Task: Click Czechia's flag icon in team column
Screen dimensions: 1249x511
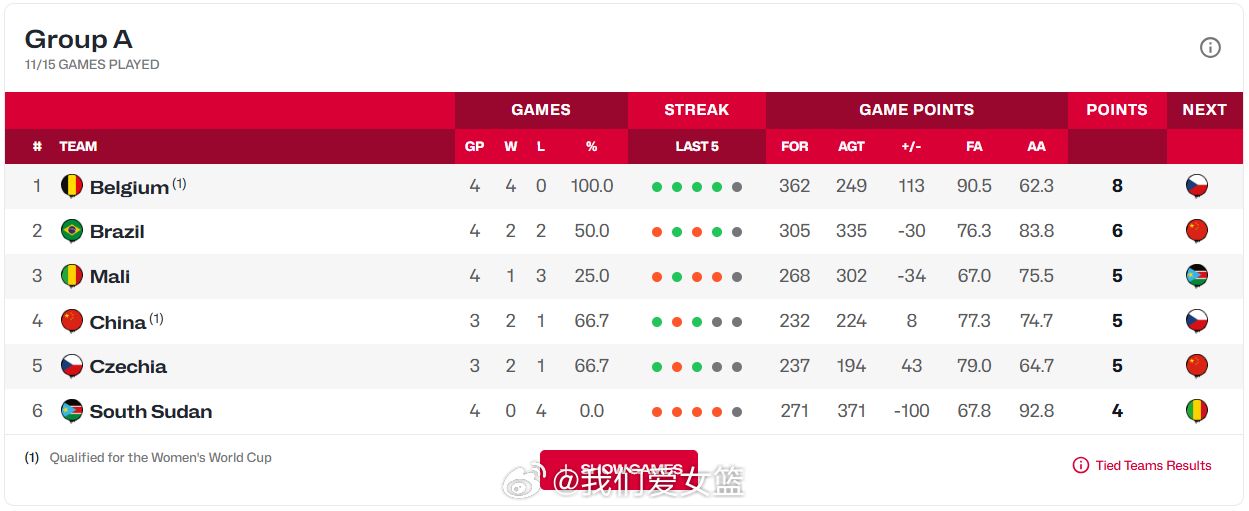Action: tap(71, 366)
